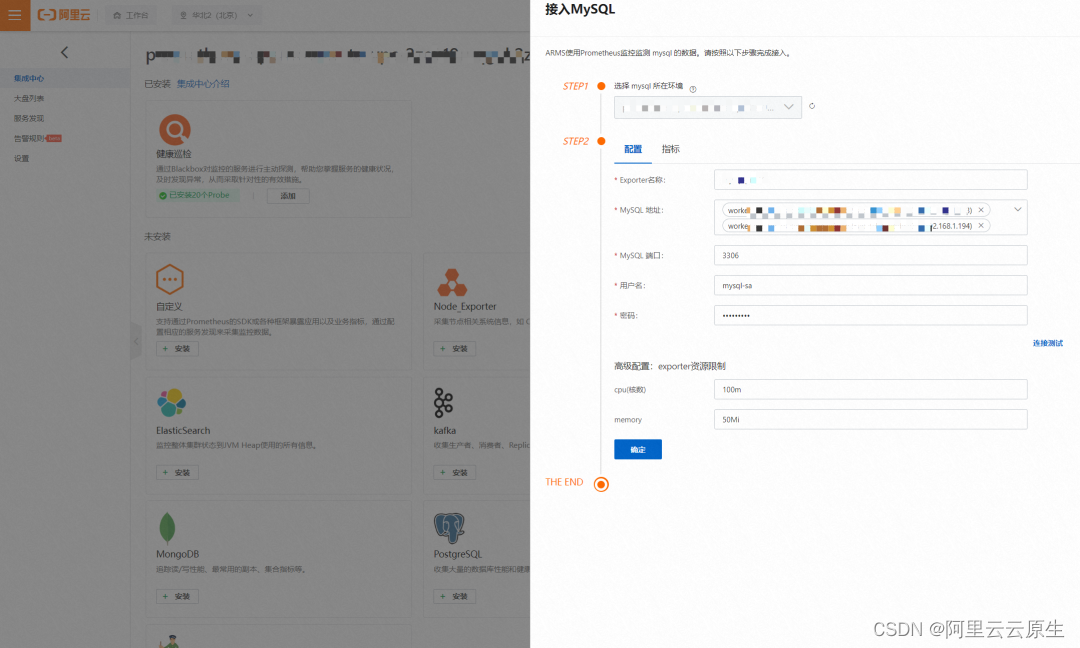Viewport: 1080px width, 648px height.
Task: Click the PostgreSQL elephant icon
Action: 449,528
